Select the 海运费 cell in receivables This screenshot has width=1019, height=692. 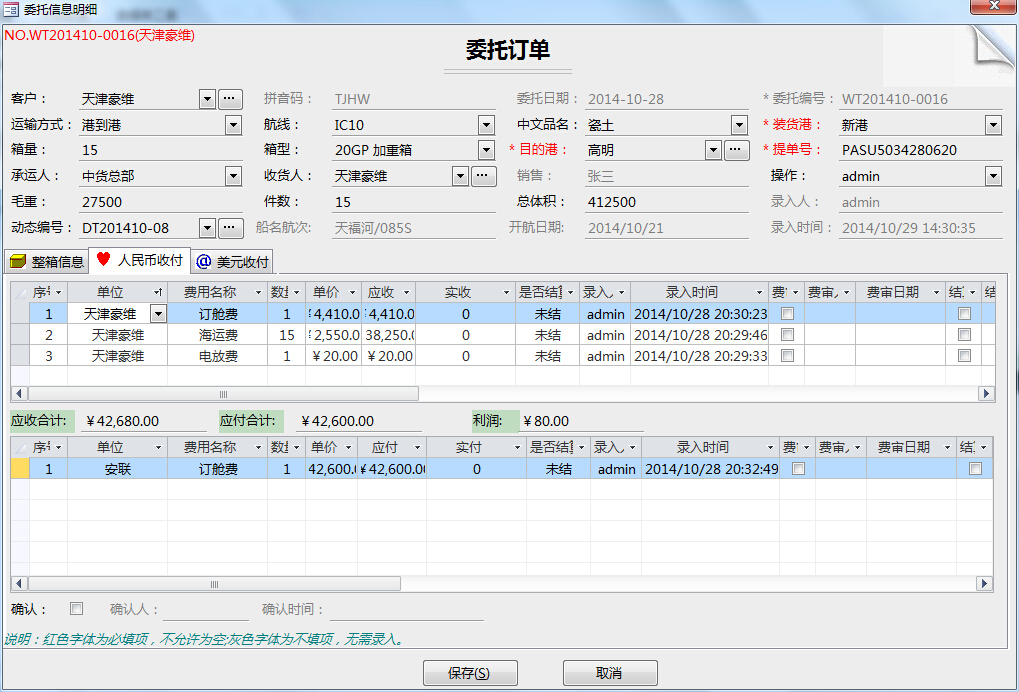pos(218,335)
